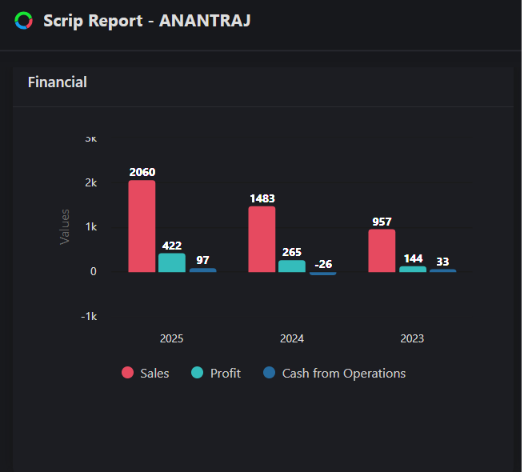The width and height of the screenshot is (522, 472).
Task: Click the circular app logo icon
Action: click(23, 21)
